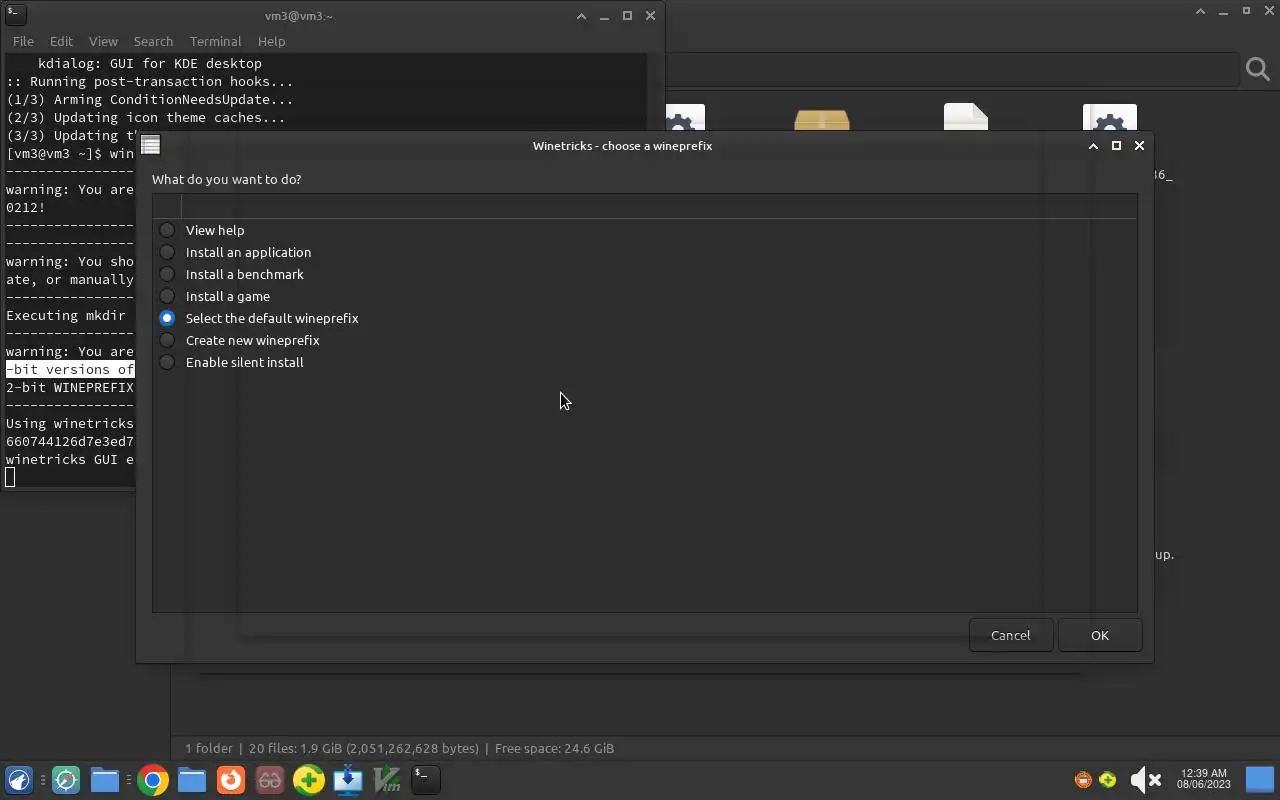Select the View help radio option
This screenshot has width=1280, height=800.
pos(167,230)
